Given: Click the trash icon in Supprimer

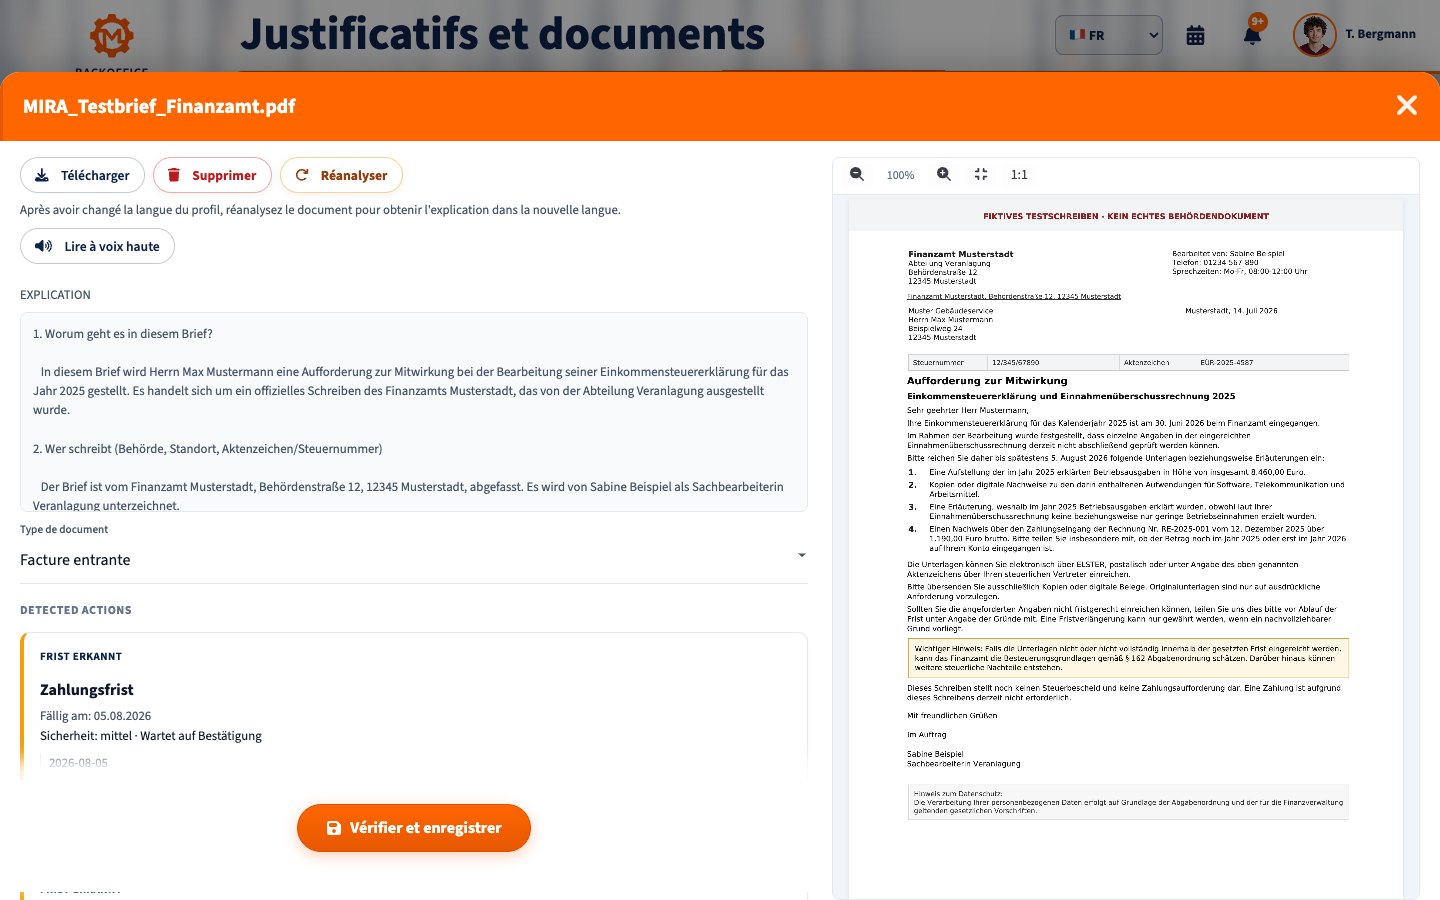Looking at the screenshot, I should (174, 175).
